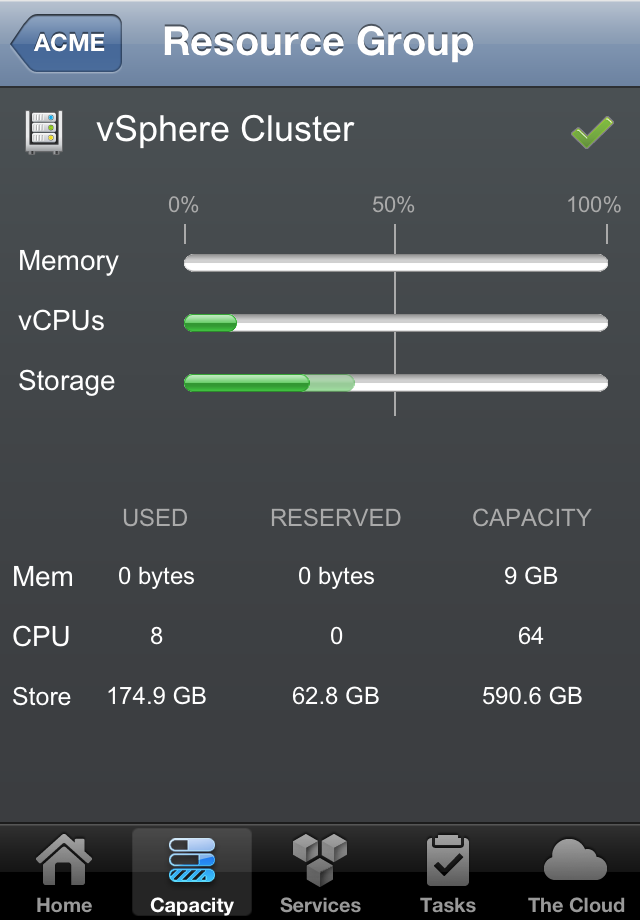Select the 9 GB memory capacity value
Screen dimensions: 640x920
click(x=531, y=577)
